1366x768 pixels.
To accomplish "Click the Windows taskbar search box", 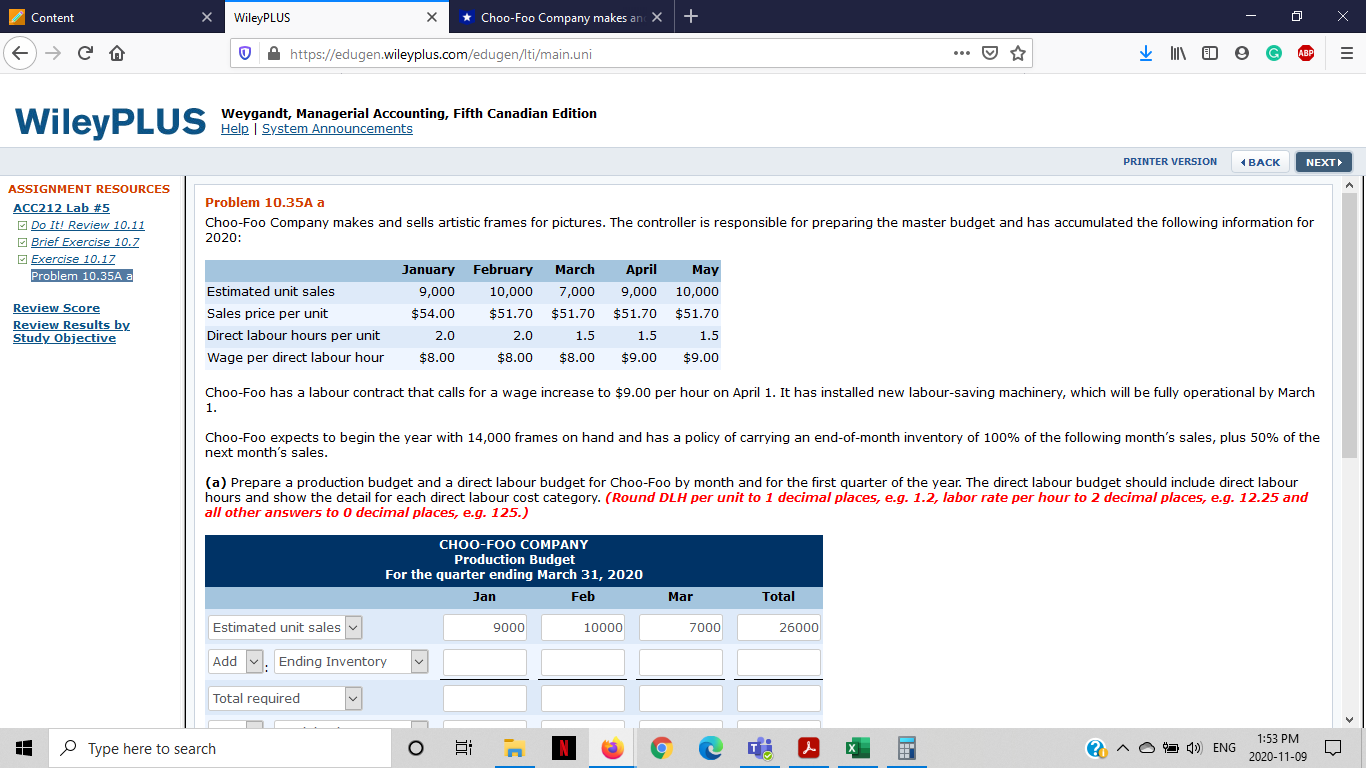I will 220,748.
